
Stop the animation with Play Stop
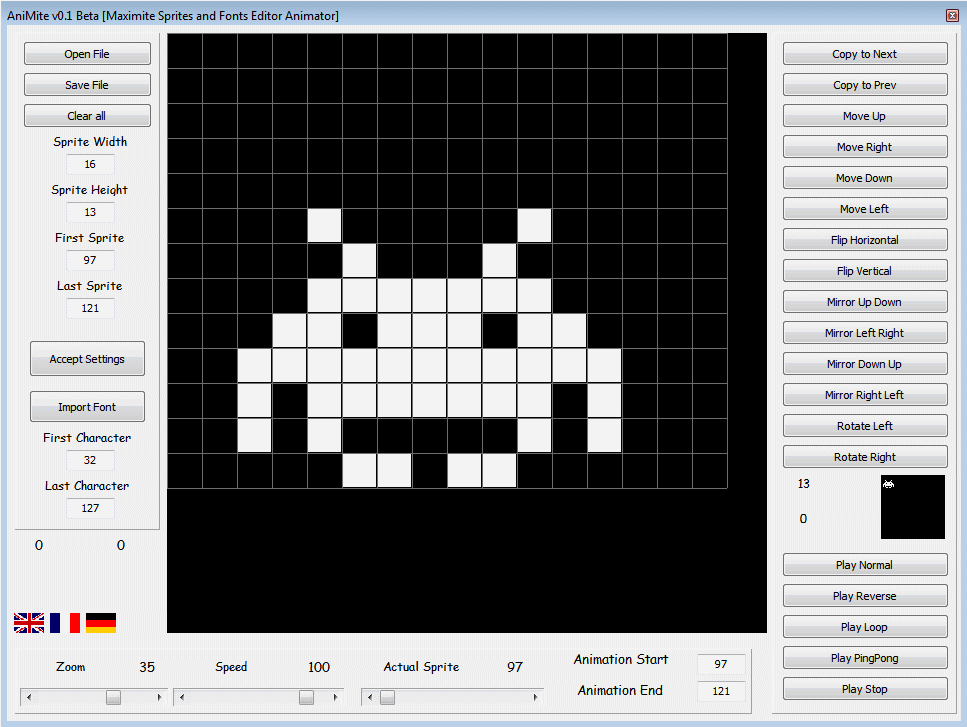[x=864, y=689]
